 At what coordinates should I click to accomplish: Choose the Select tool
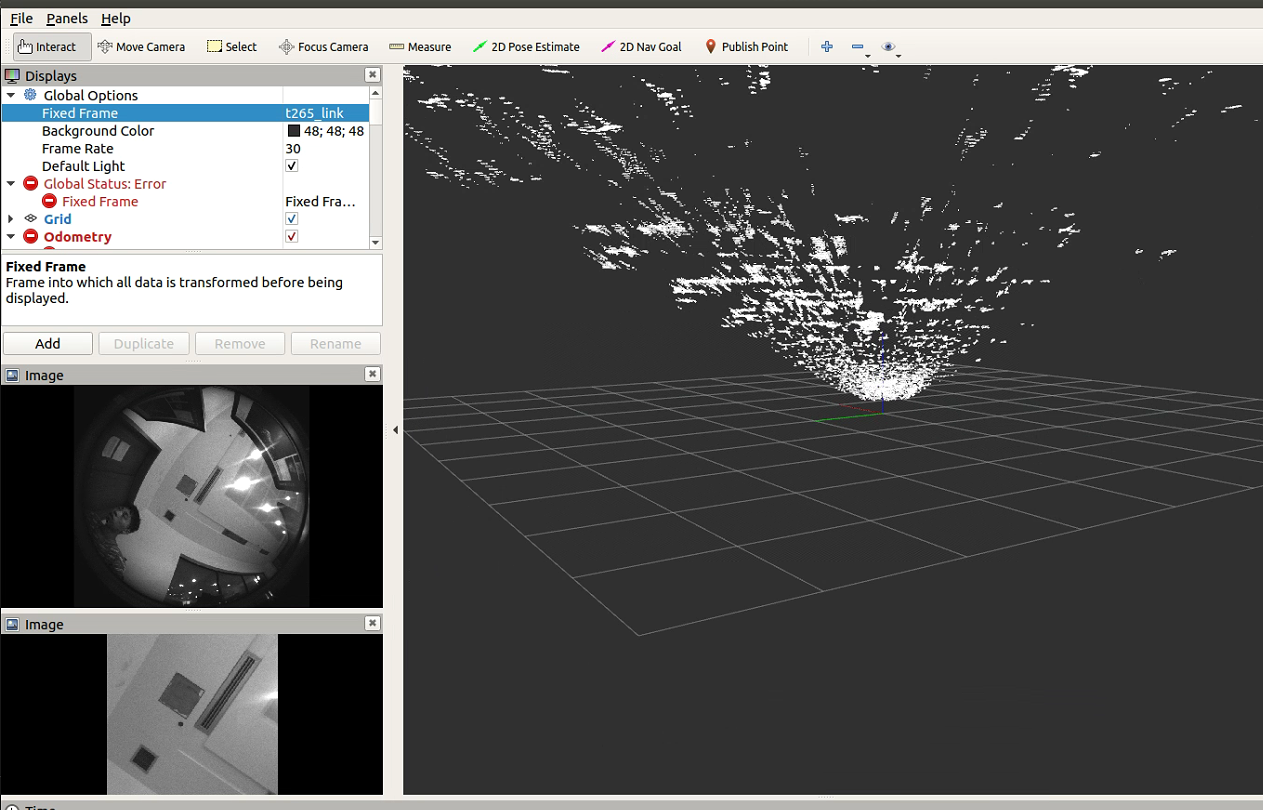(x=231, y=47)
